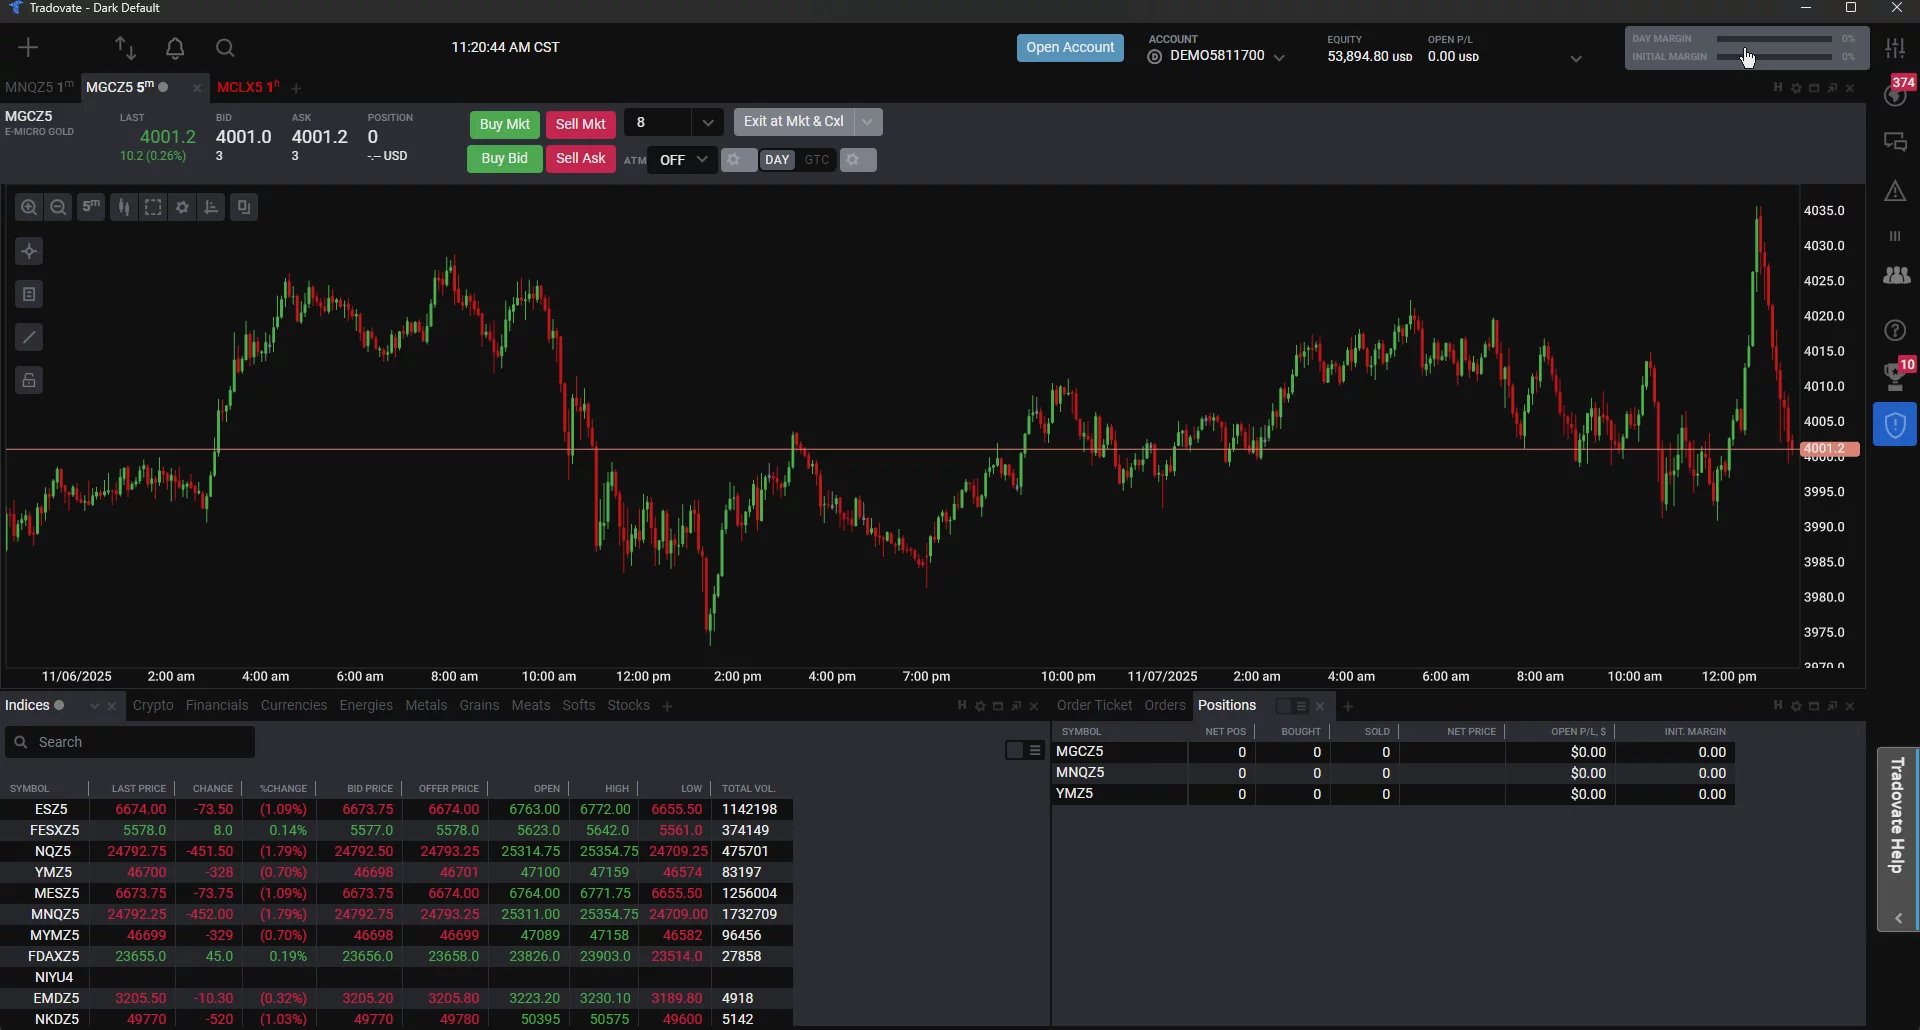Select the crosshair cursor tool
The image size is (1920, 1030).
[29, 251]
